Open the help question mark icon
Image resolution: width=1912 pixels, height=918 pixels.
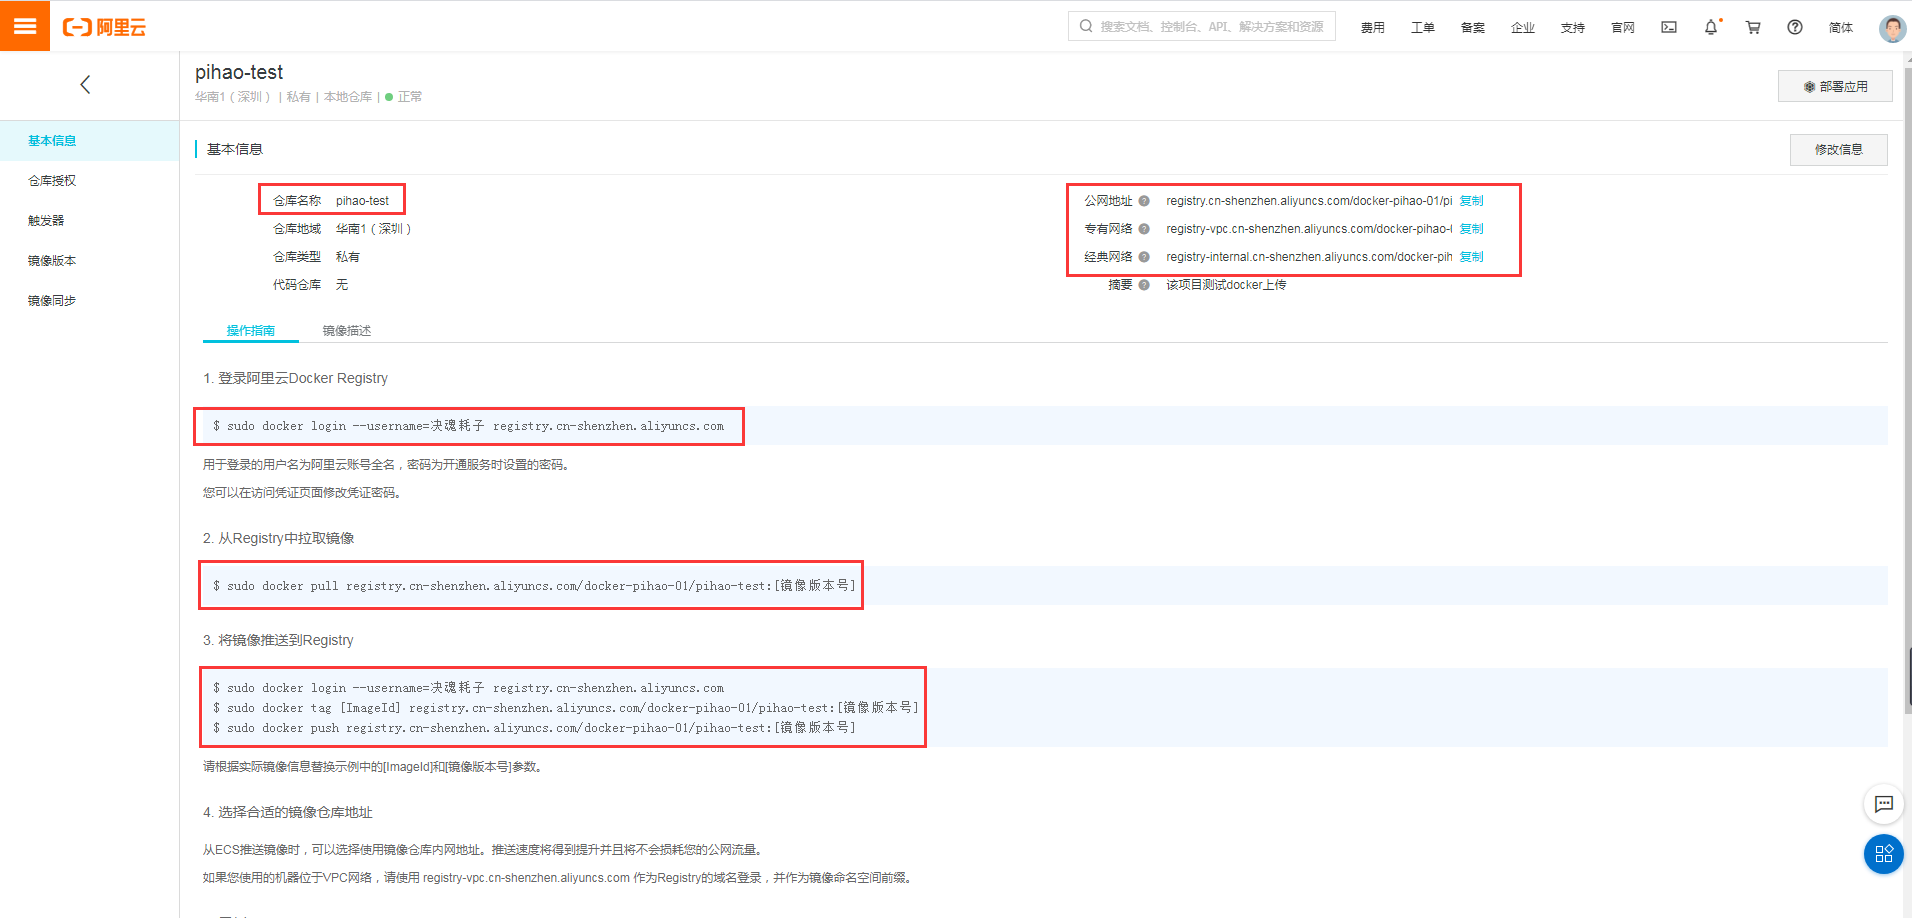[x=1795, y=27]
